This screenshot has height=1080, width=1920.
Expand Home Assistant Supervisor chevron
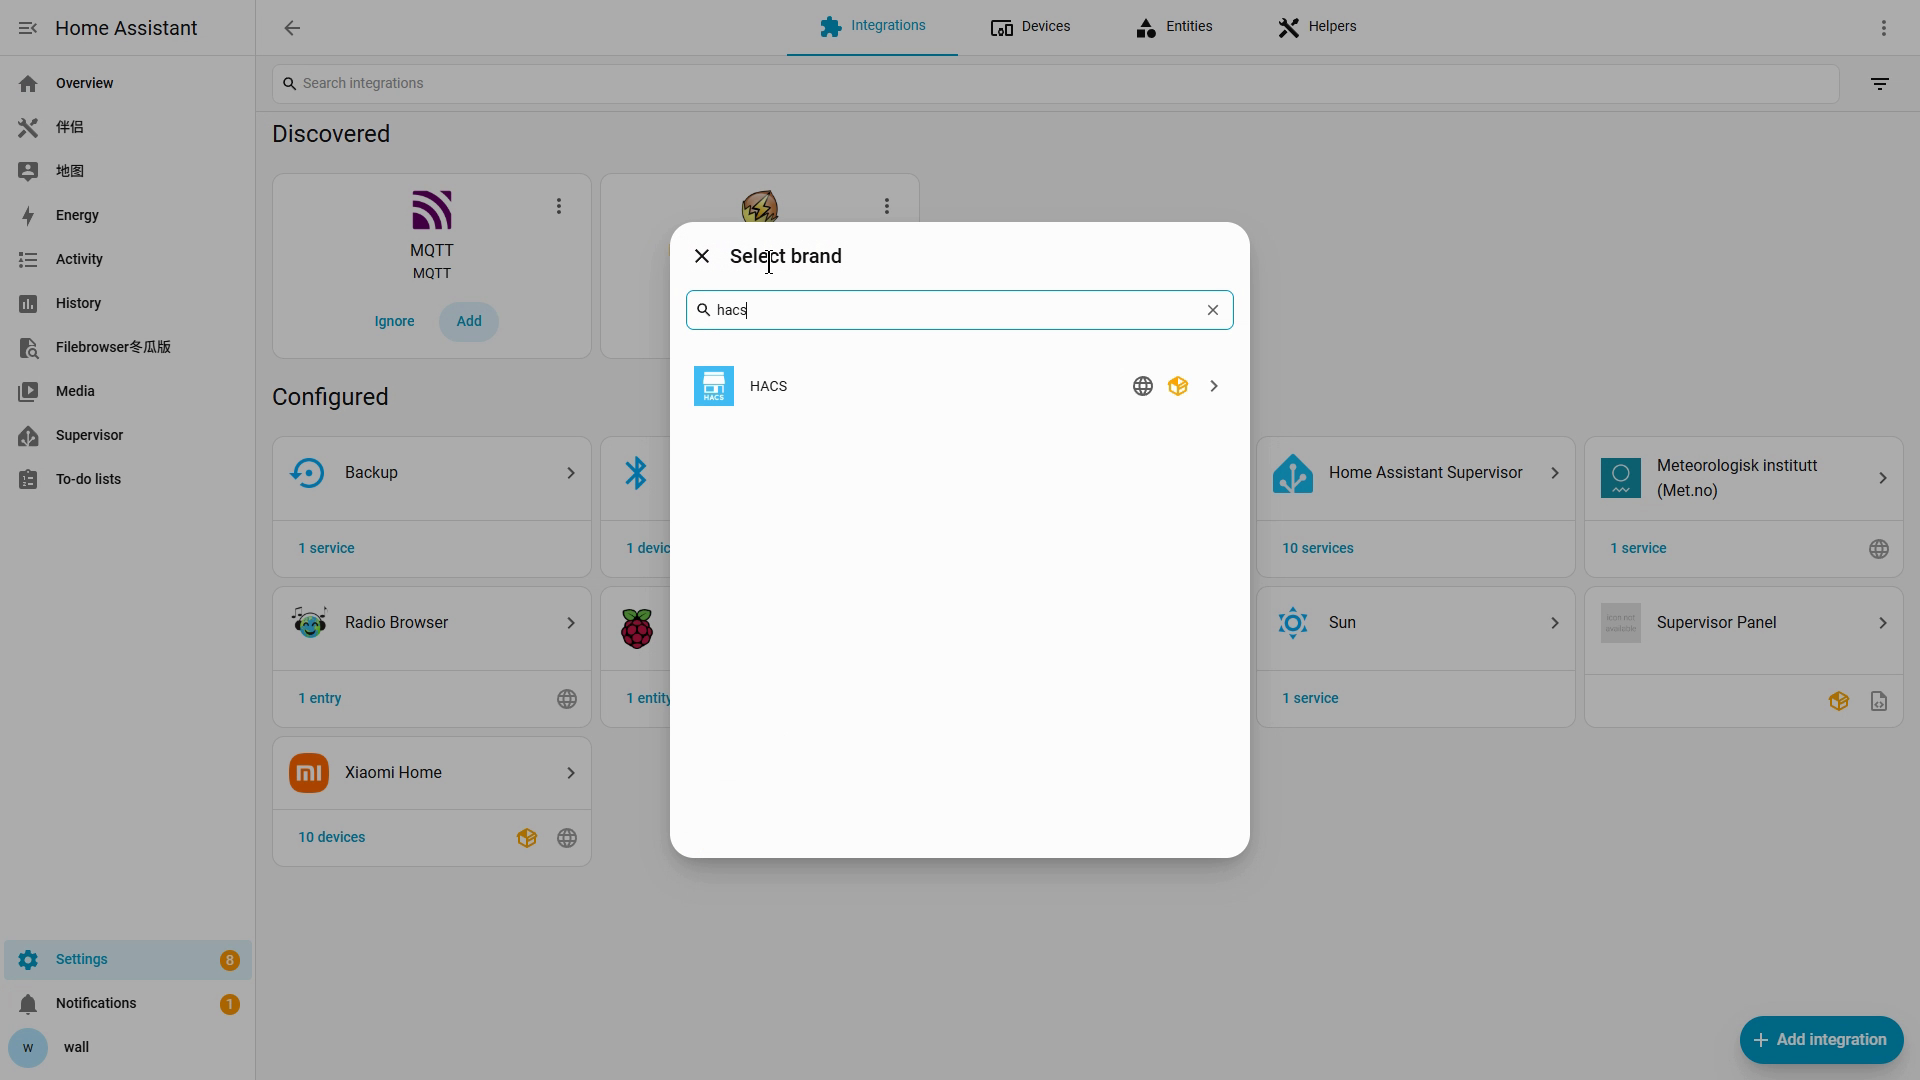pos(1555,473)
